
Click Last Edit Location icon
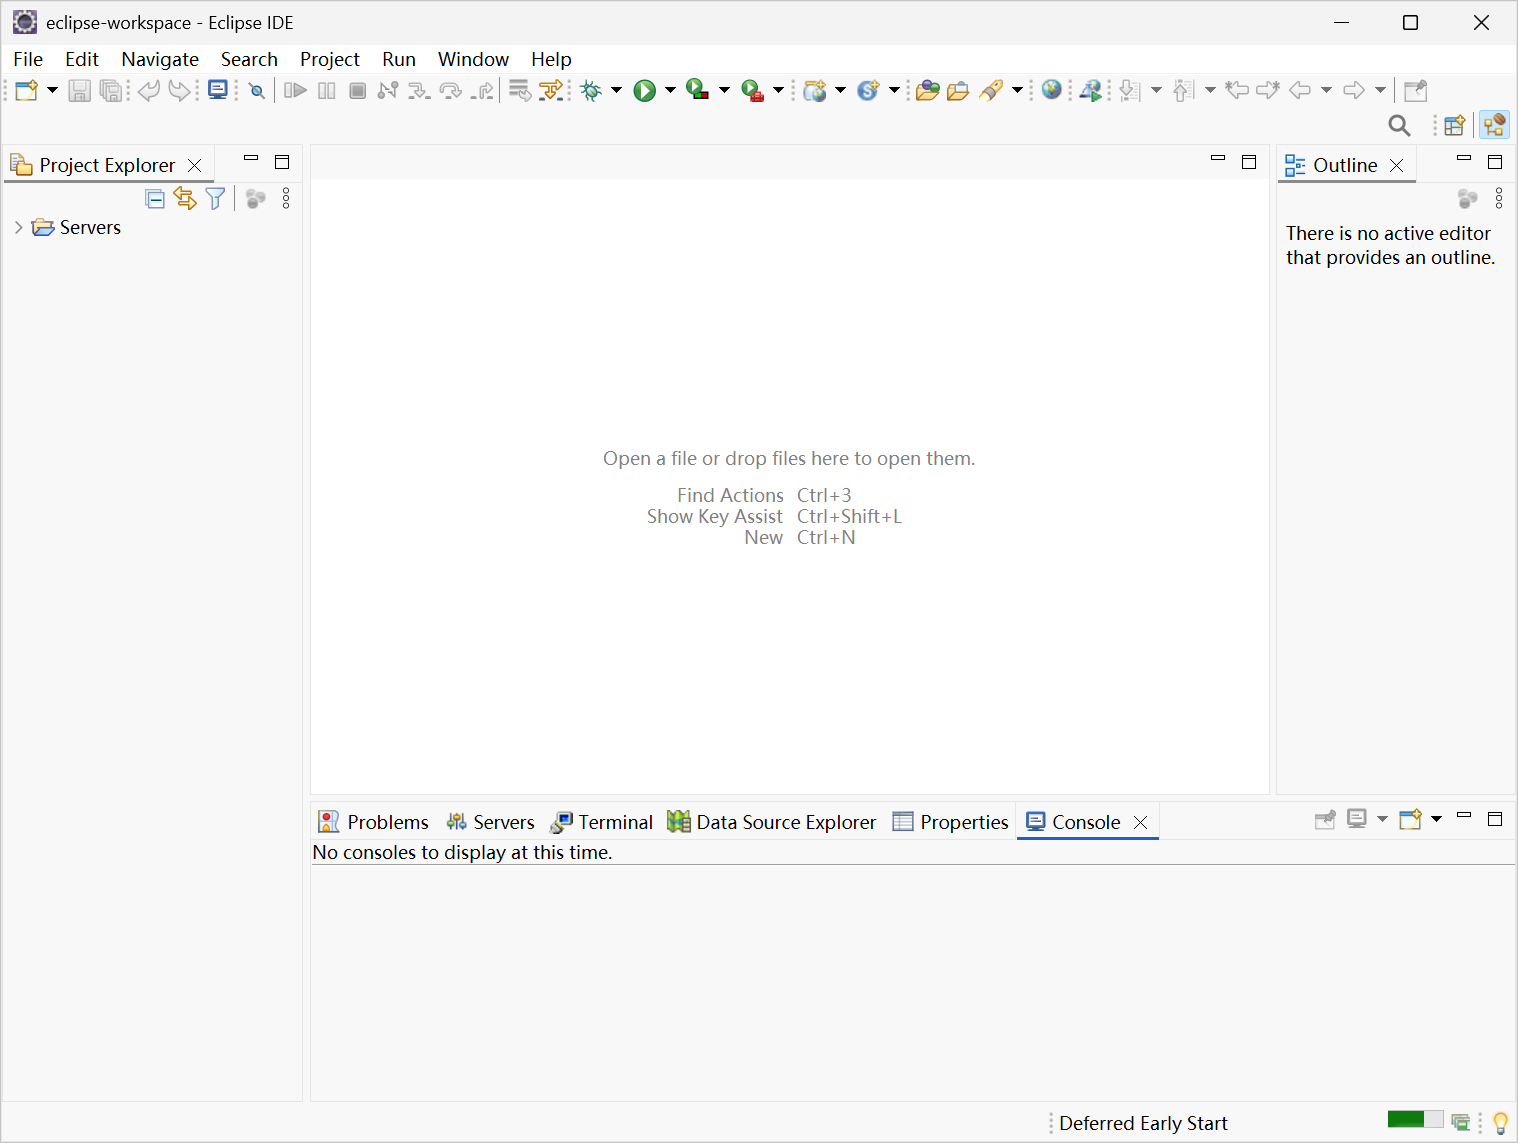[1237, 91]
